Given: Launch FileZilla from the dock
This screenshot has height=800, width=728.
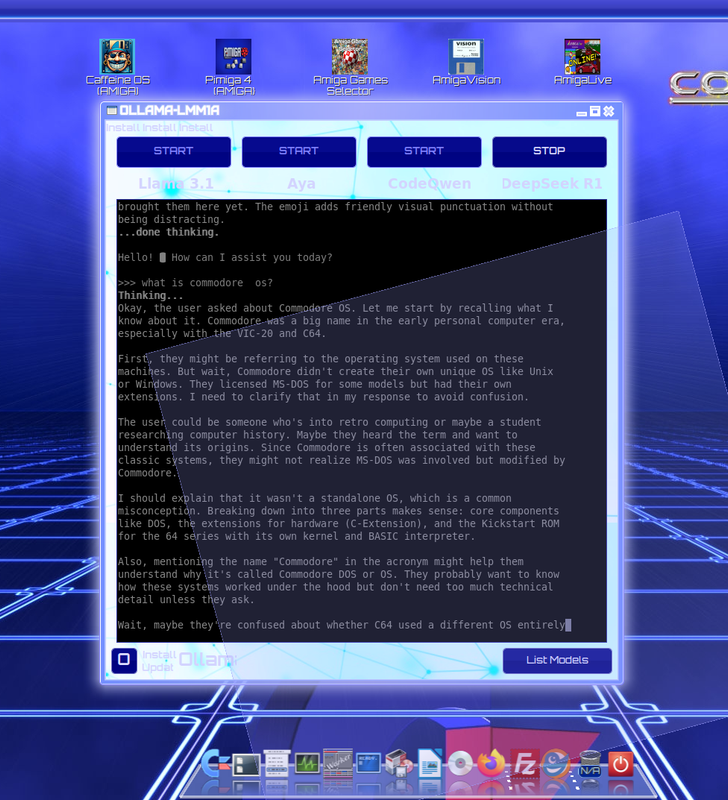Looking at the screenshot, I should click(x=525, y=764).
